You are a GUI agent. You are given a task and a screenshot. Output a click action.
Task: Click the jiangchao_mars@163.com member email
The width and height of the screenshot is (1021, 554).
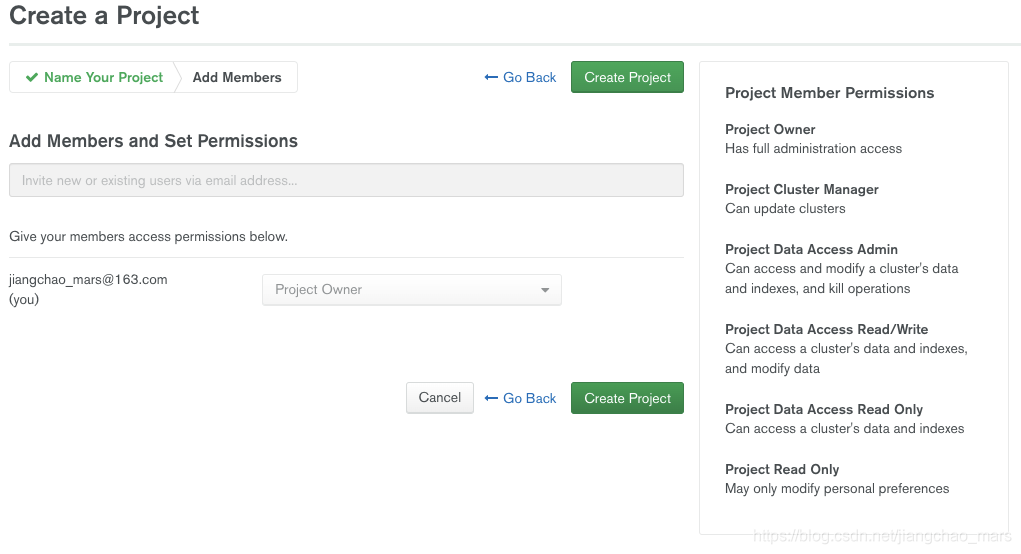(88, 280)
